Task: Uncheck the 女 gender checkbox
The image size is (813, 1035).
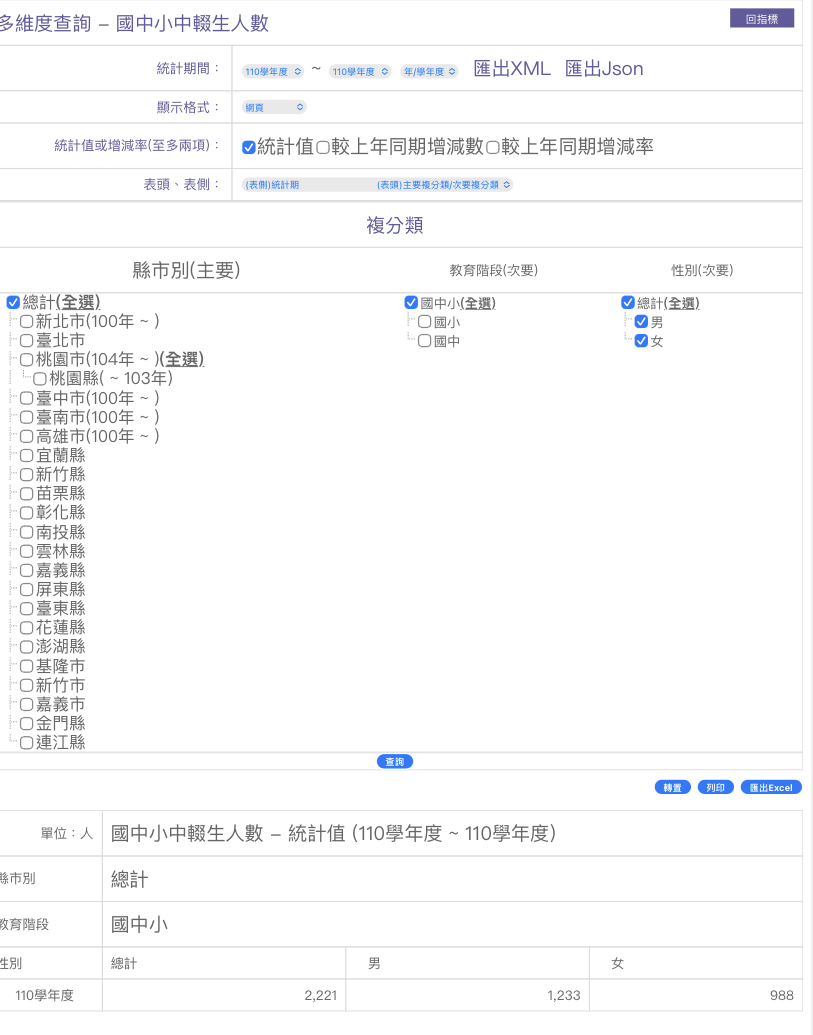Action: [642, 341]
